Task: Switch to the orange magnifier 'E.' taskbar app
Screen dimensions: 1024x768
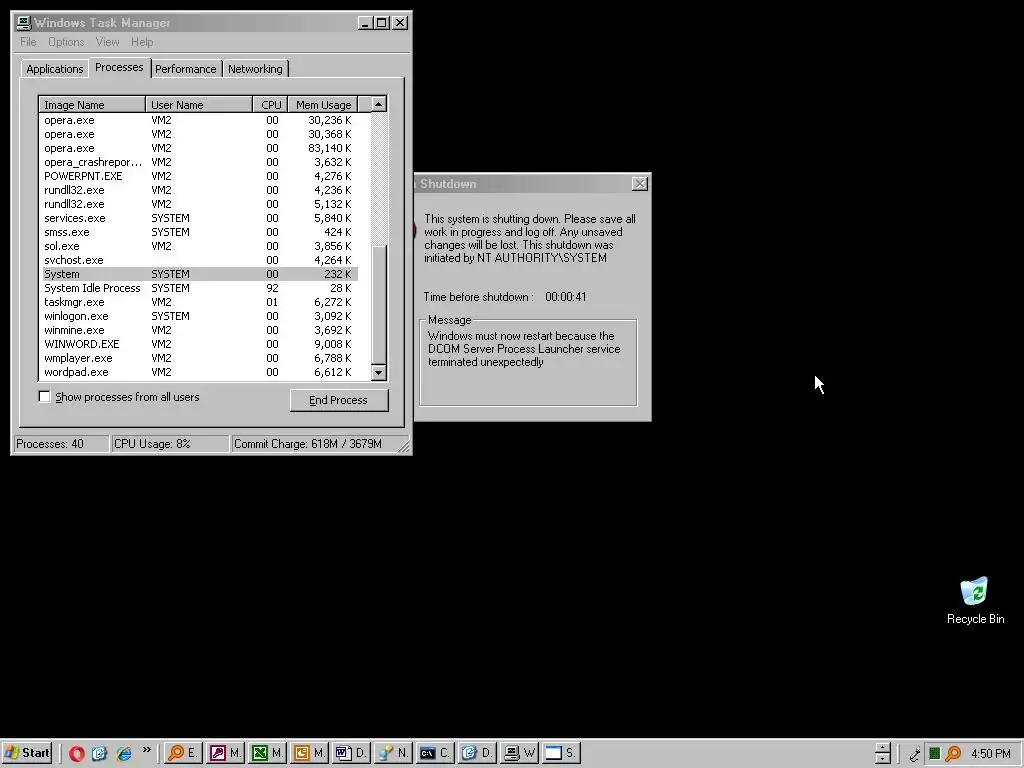Action: point(183,753)
